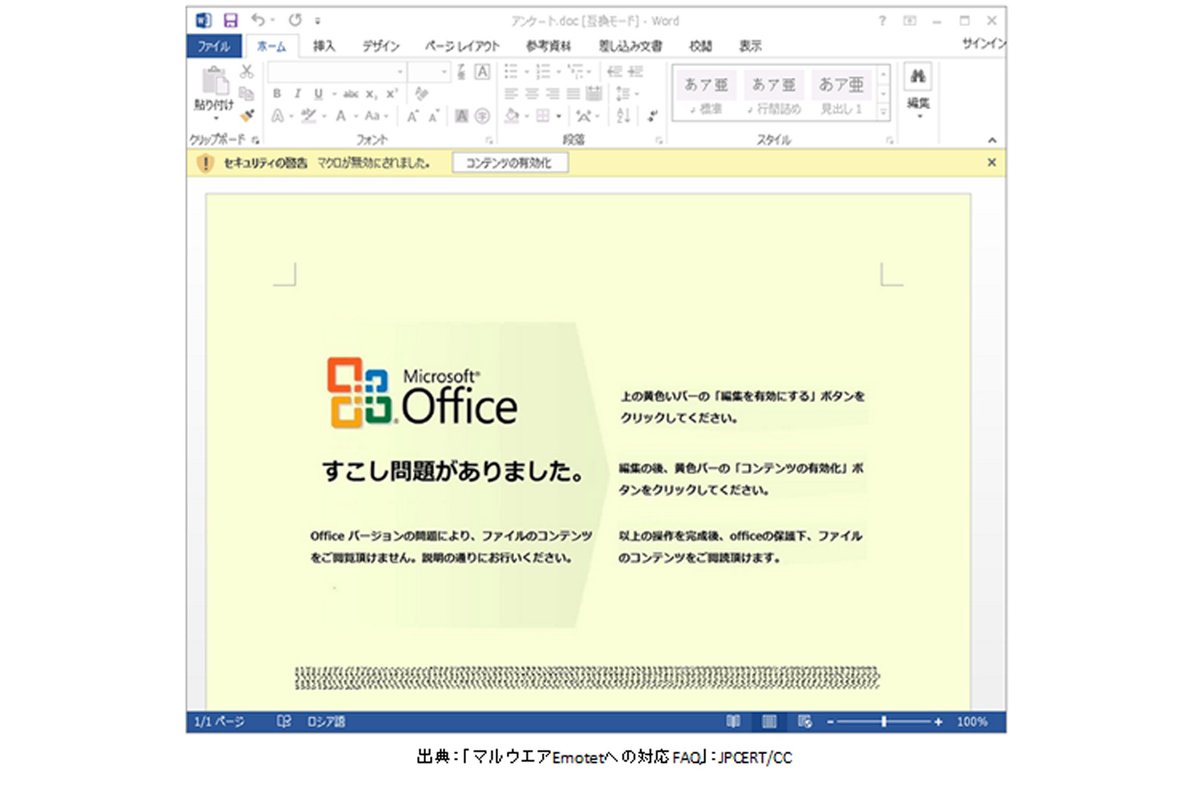
Task: Center align paragraph text
Action: point(531,94)
